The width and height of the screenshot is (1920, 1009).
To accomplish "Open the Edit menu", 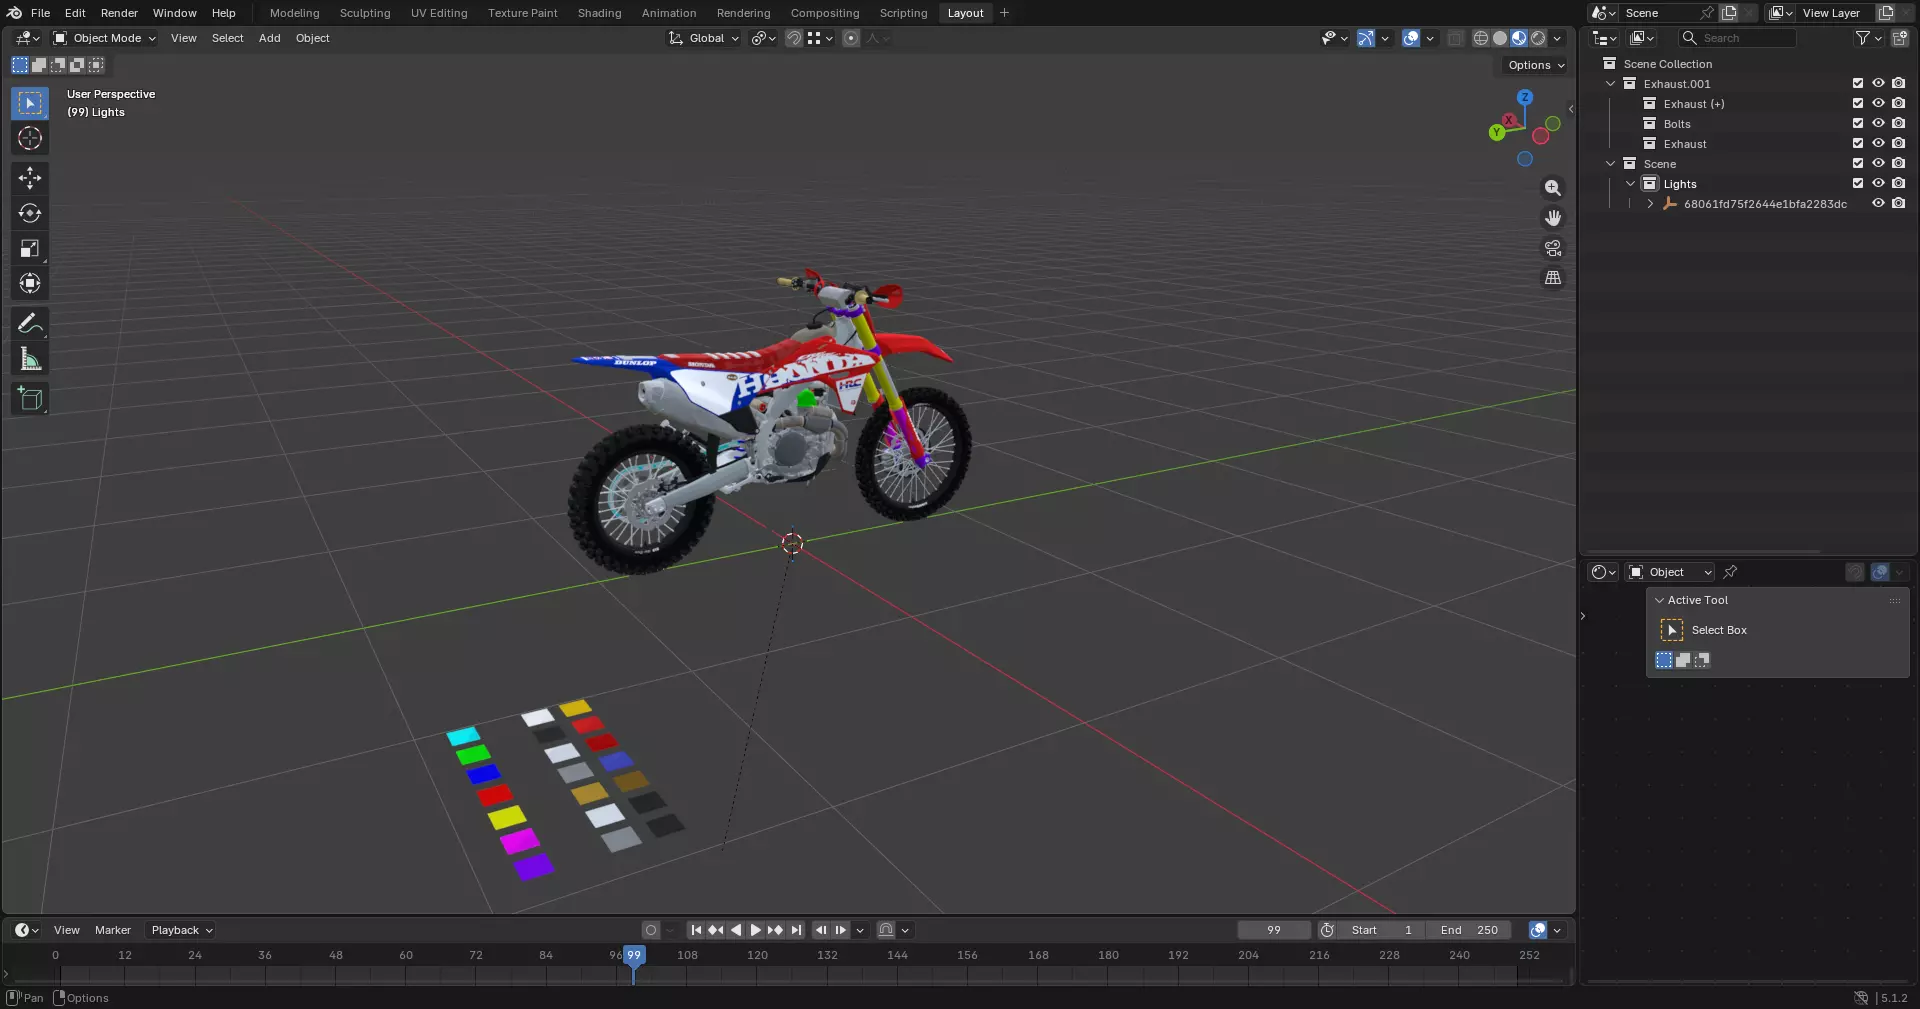I will [75, 13].
